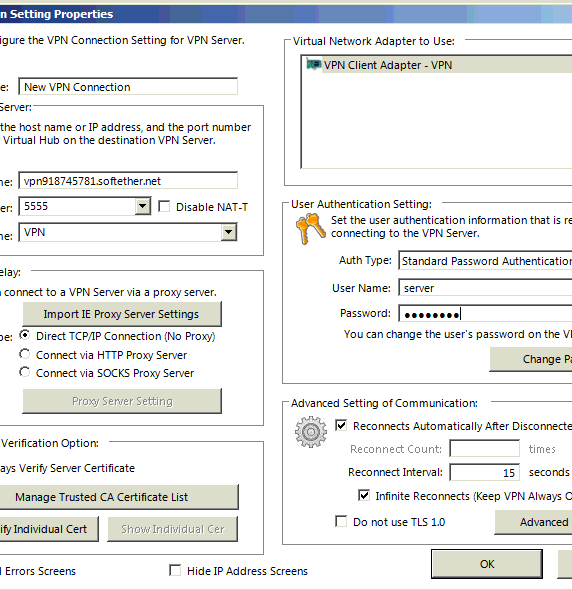Click the User Name field containing server
The height and width of the screenshot is (590, 572).
pos(485,288)
